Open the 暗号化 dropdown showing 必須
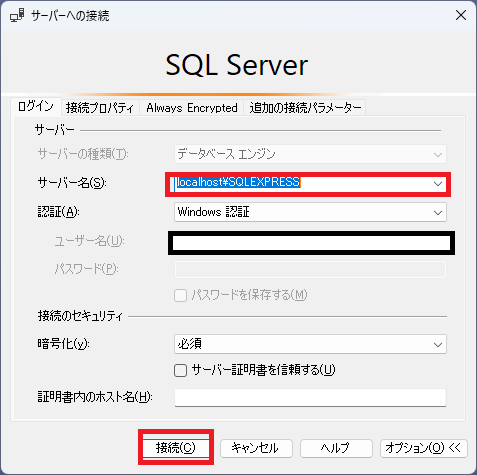Image resolution: width=477 pixels, height=475 pixels. [310, 344]
